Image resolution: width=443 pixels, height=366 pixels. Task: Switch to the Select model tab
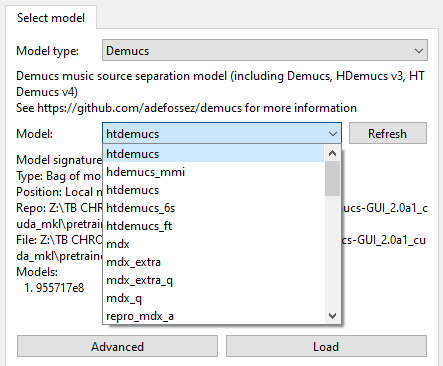(51, 17)
